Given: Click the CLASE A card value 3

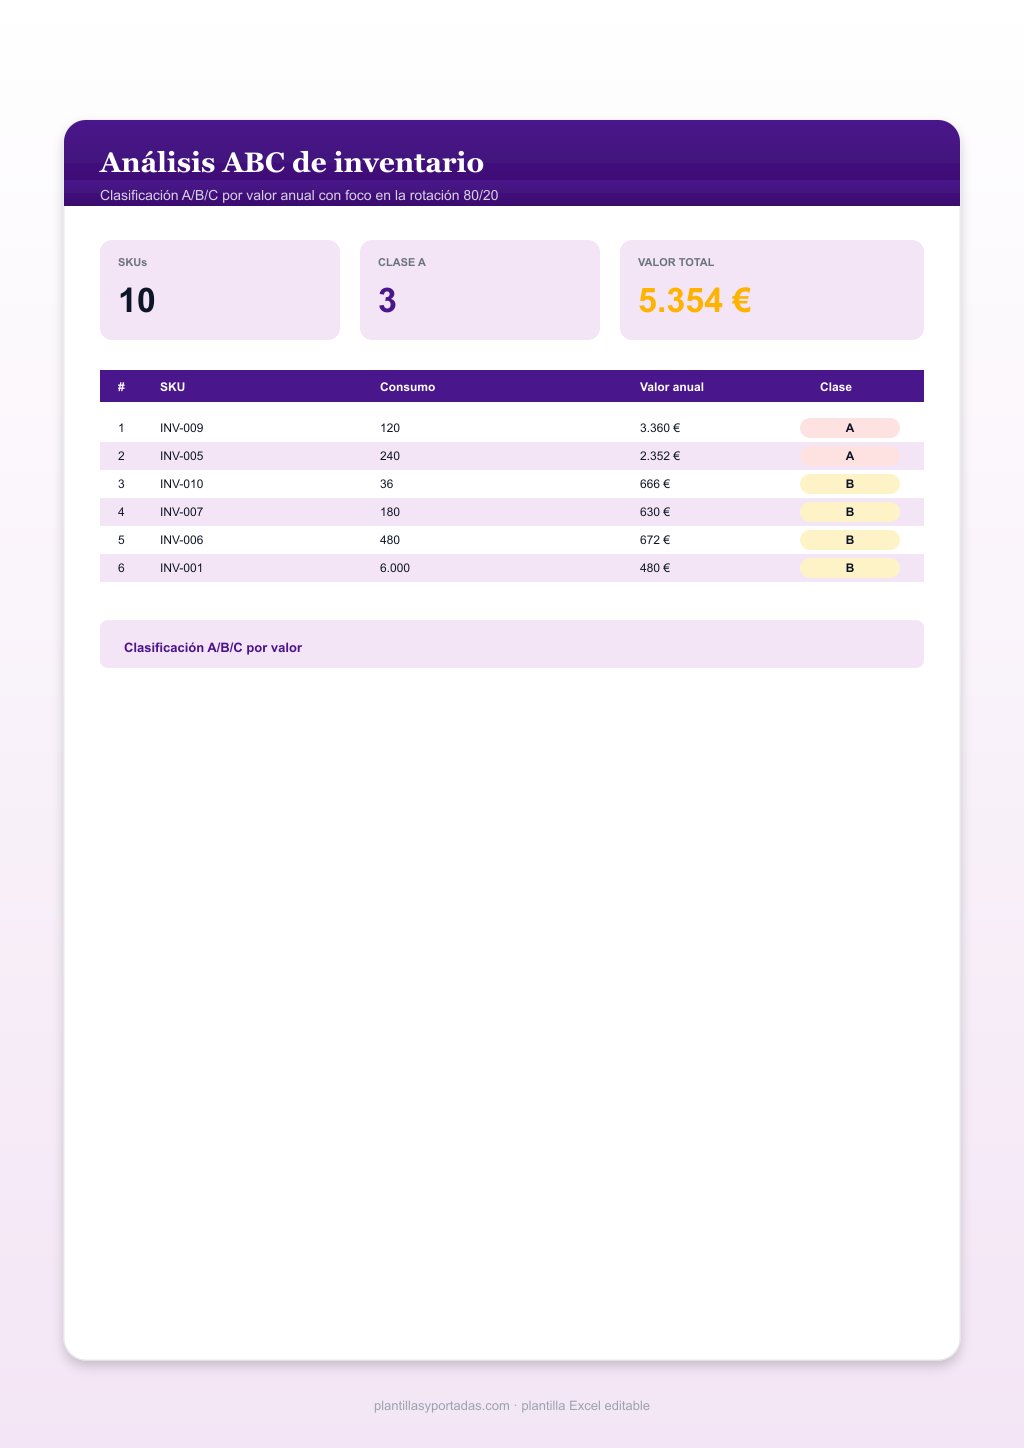Looking at the screenshot, I should tap(387, 300).
